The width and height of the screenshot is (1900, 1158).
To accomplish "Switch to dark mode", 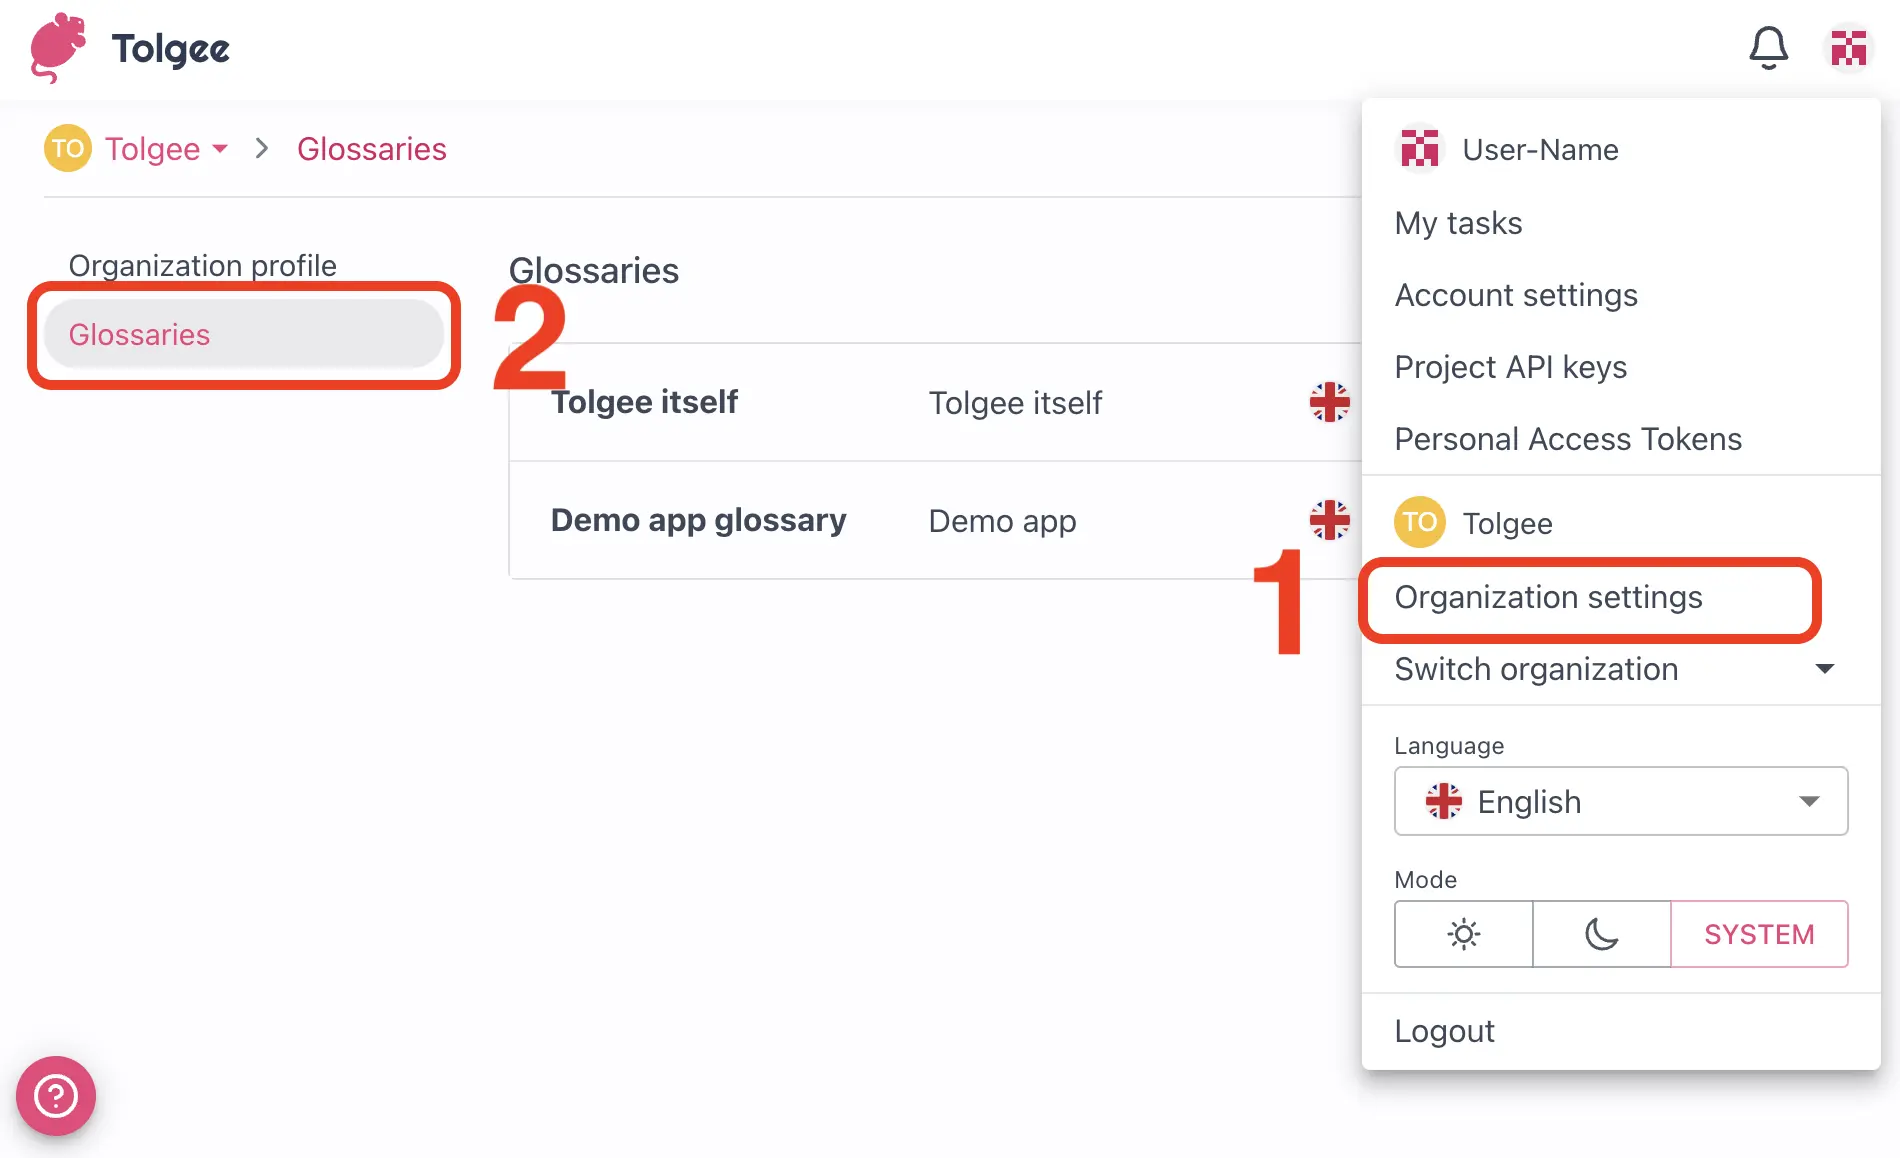I will point(1601,934).
